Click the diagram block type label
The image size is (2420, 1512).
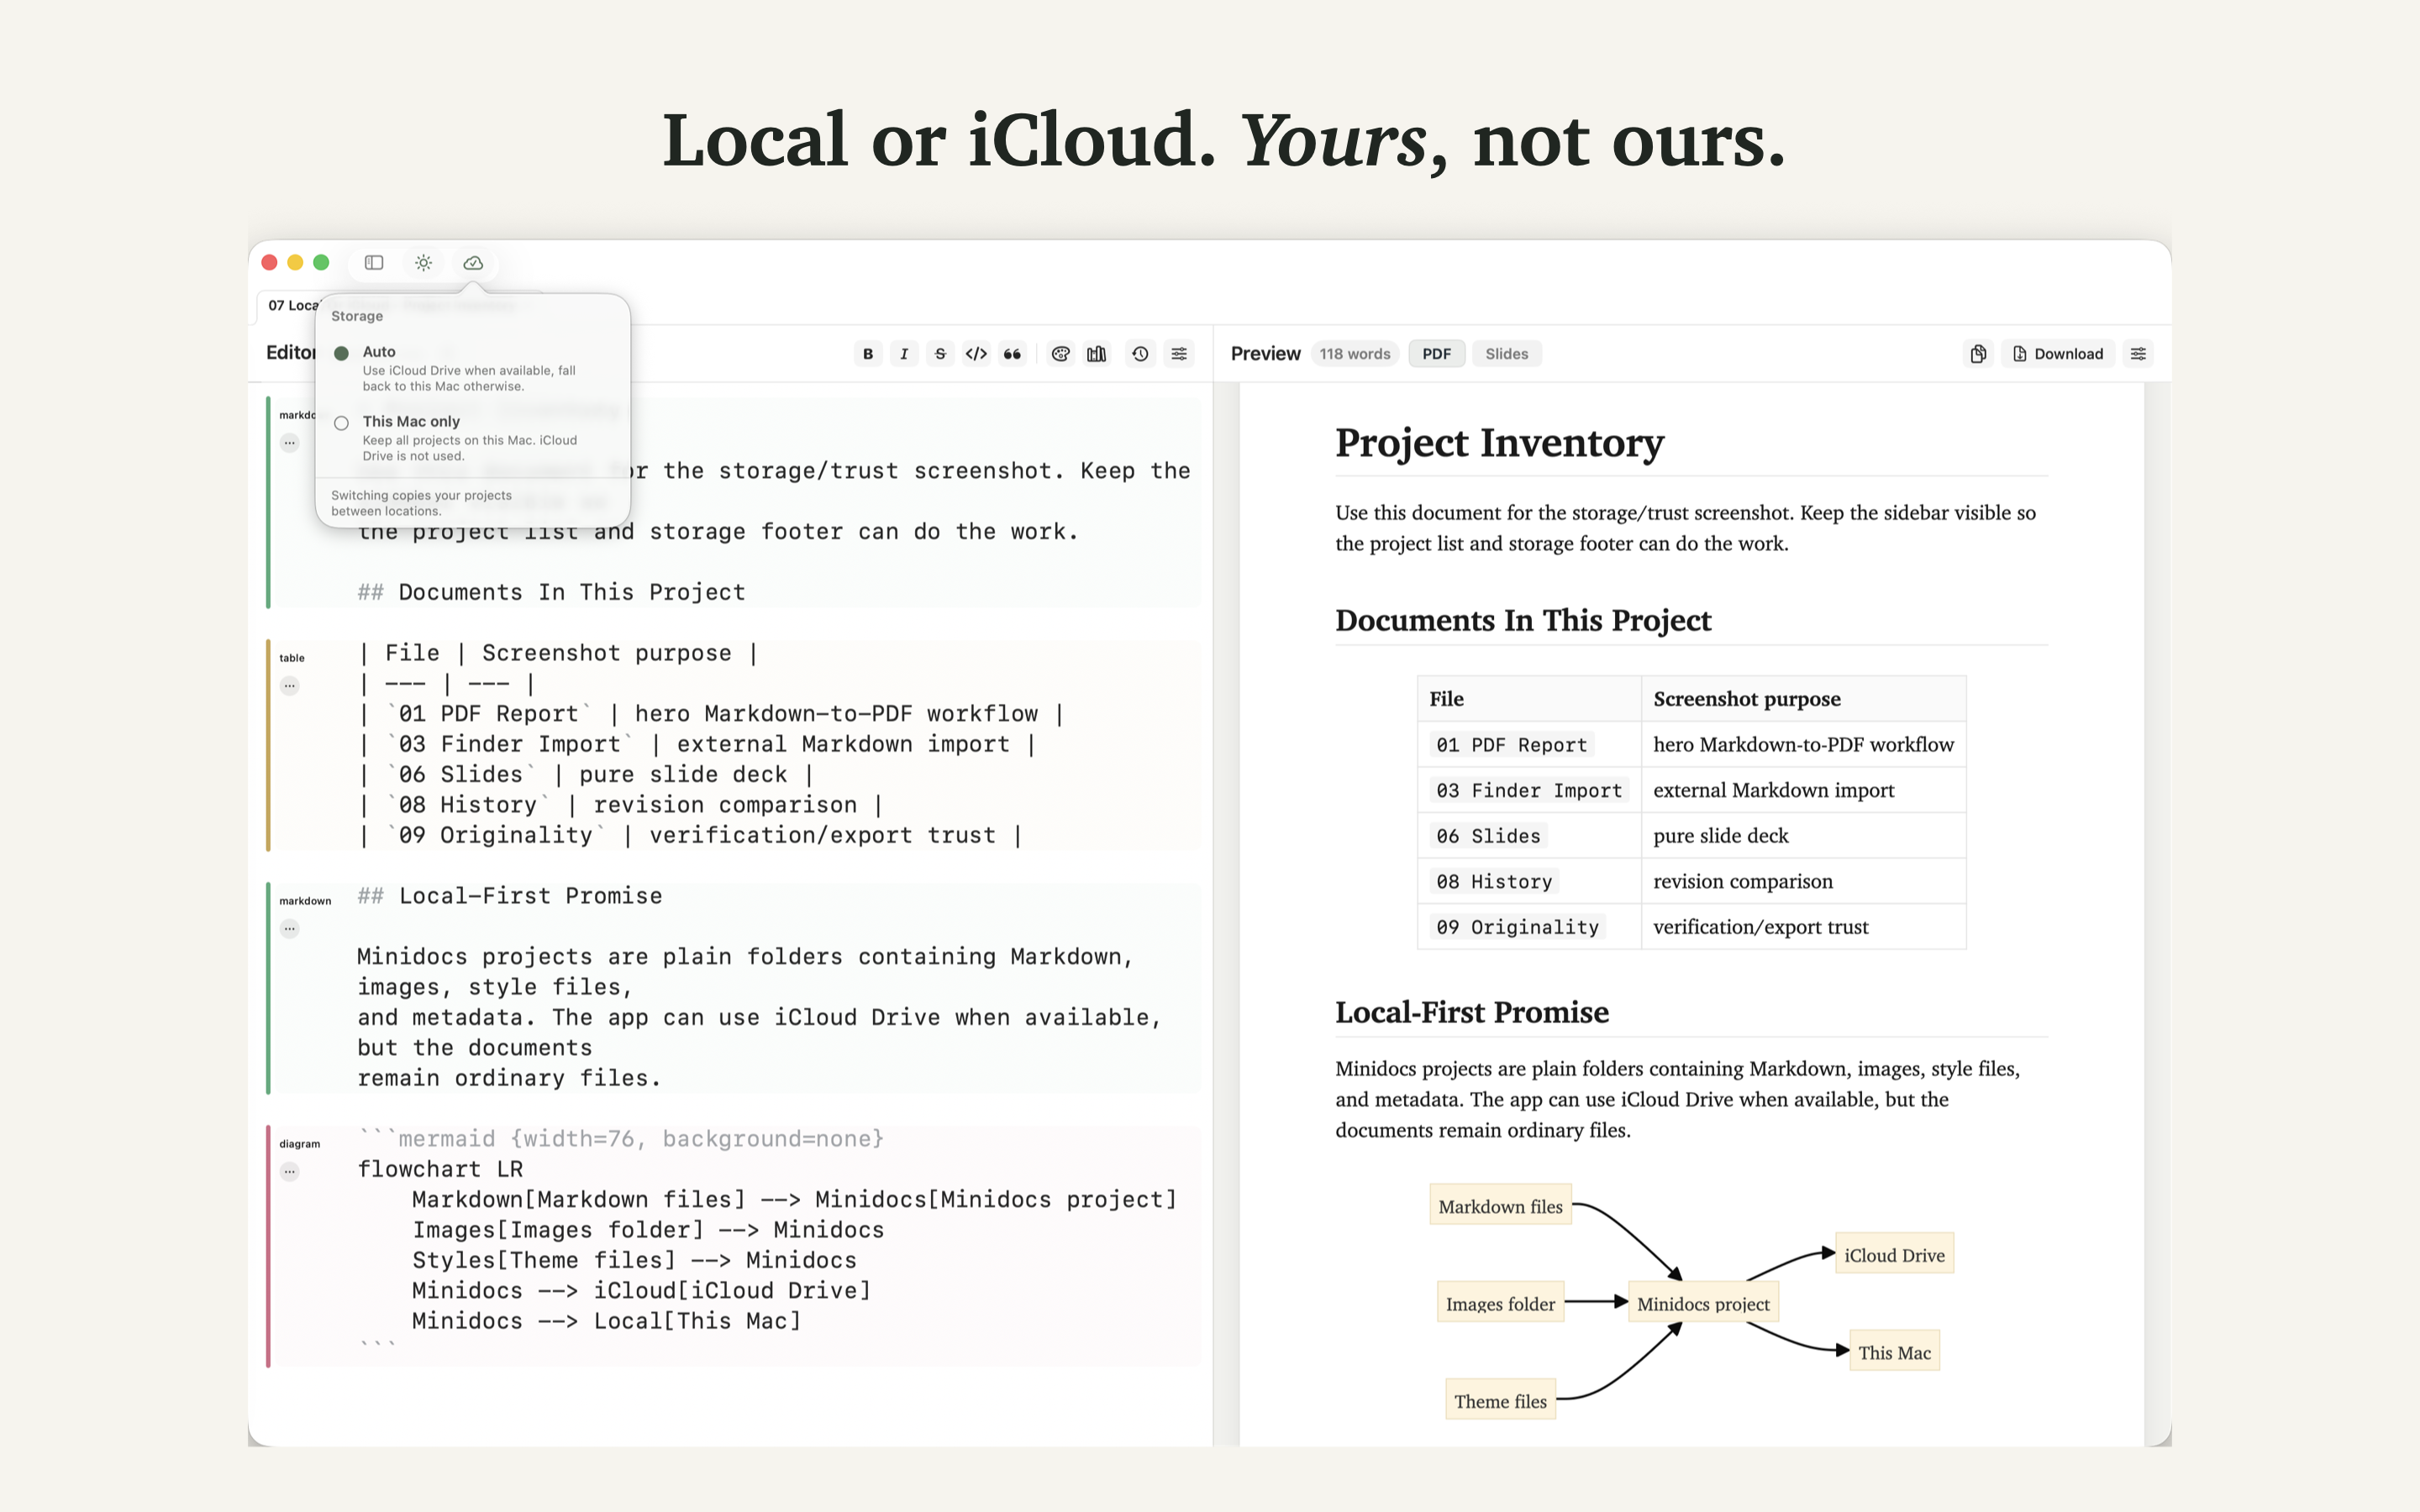[299, 1144]
